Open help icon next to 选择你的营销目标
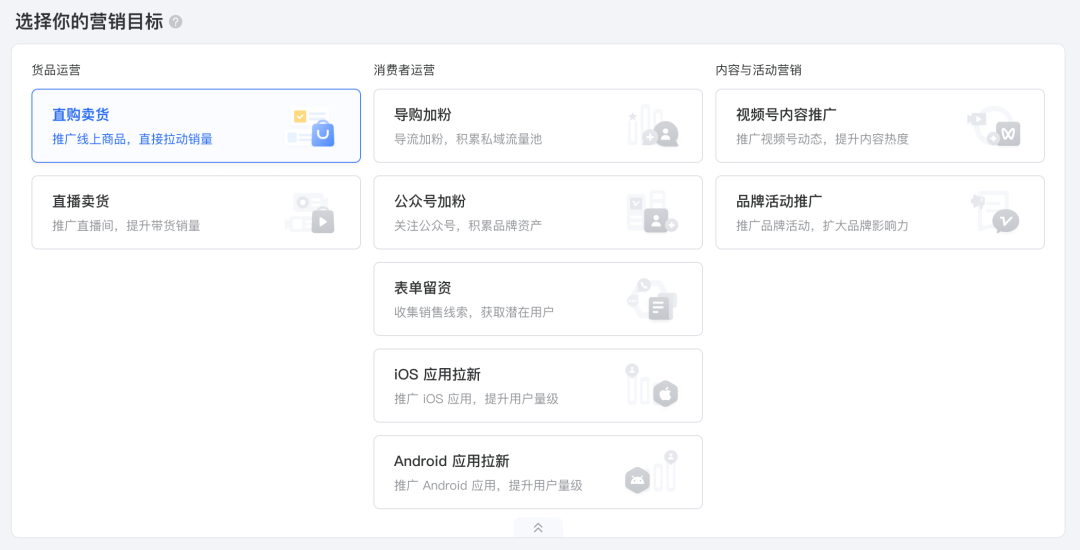Image resolution: width=1080 pixels, height=550 pixels. point(176,22)
